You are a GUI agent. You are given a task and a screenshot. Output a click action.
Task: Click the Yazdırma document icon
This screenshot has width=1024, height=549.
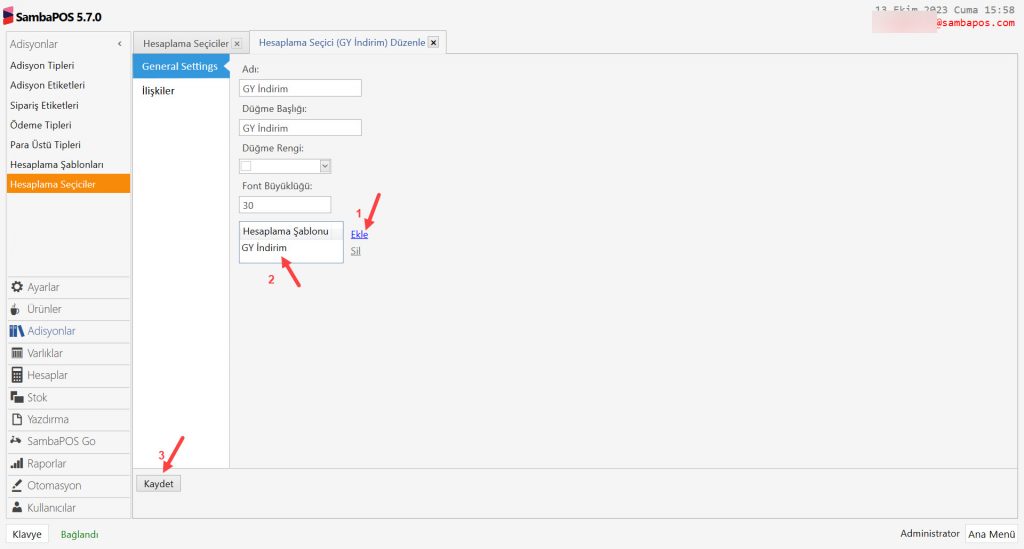pyautogui.click(x=17, y=420)
